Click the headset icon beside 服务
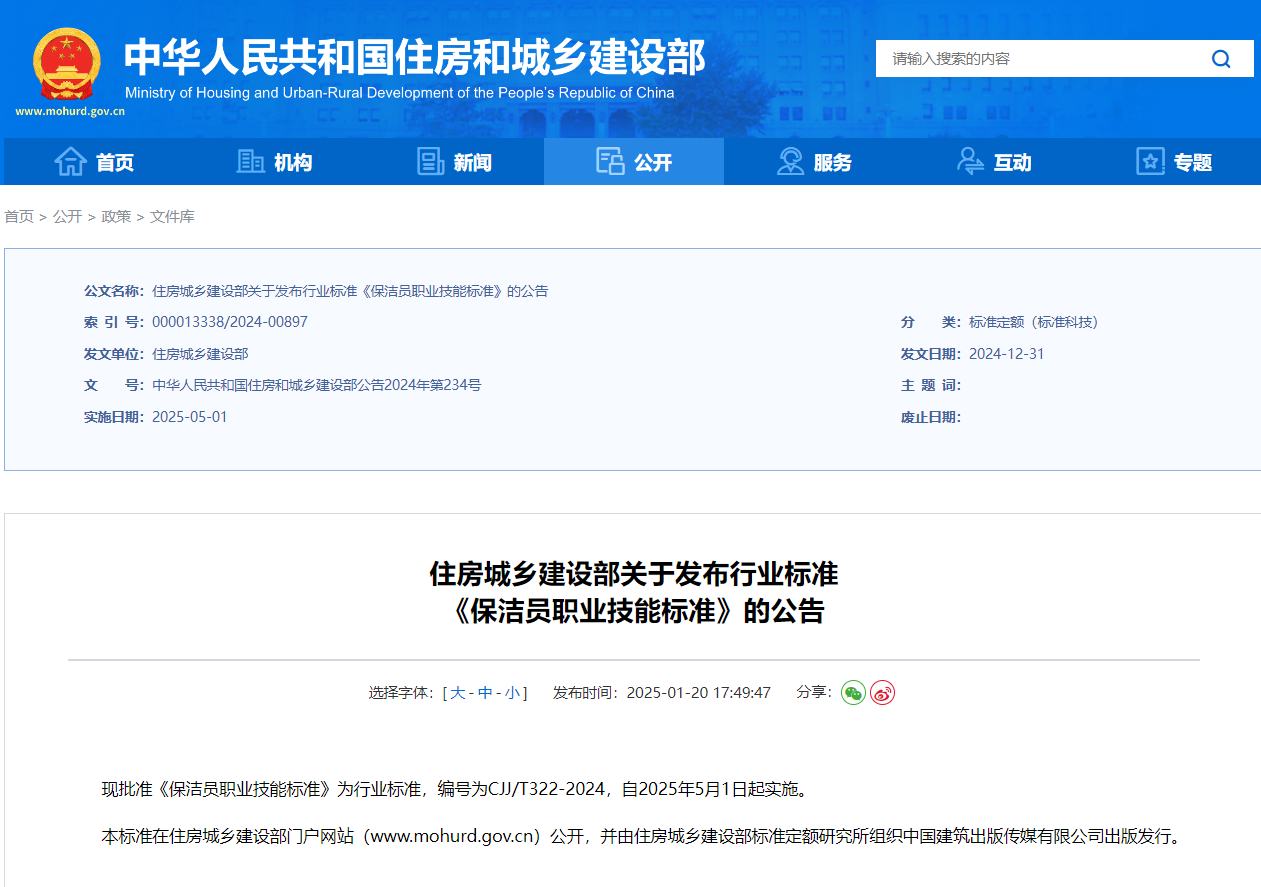This screenshot has width=1261, height=887. coord(790,162)
